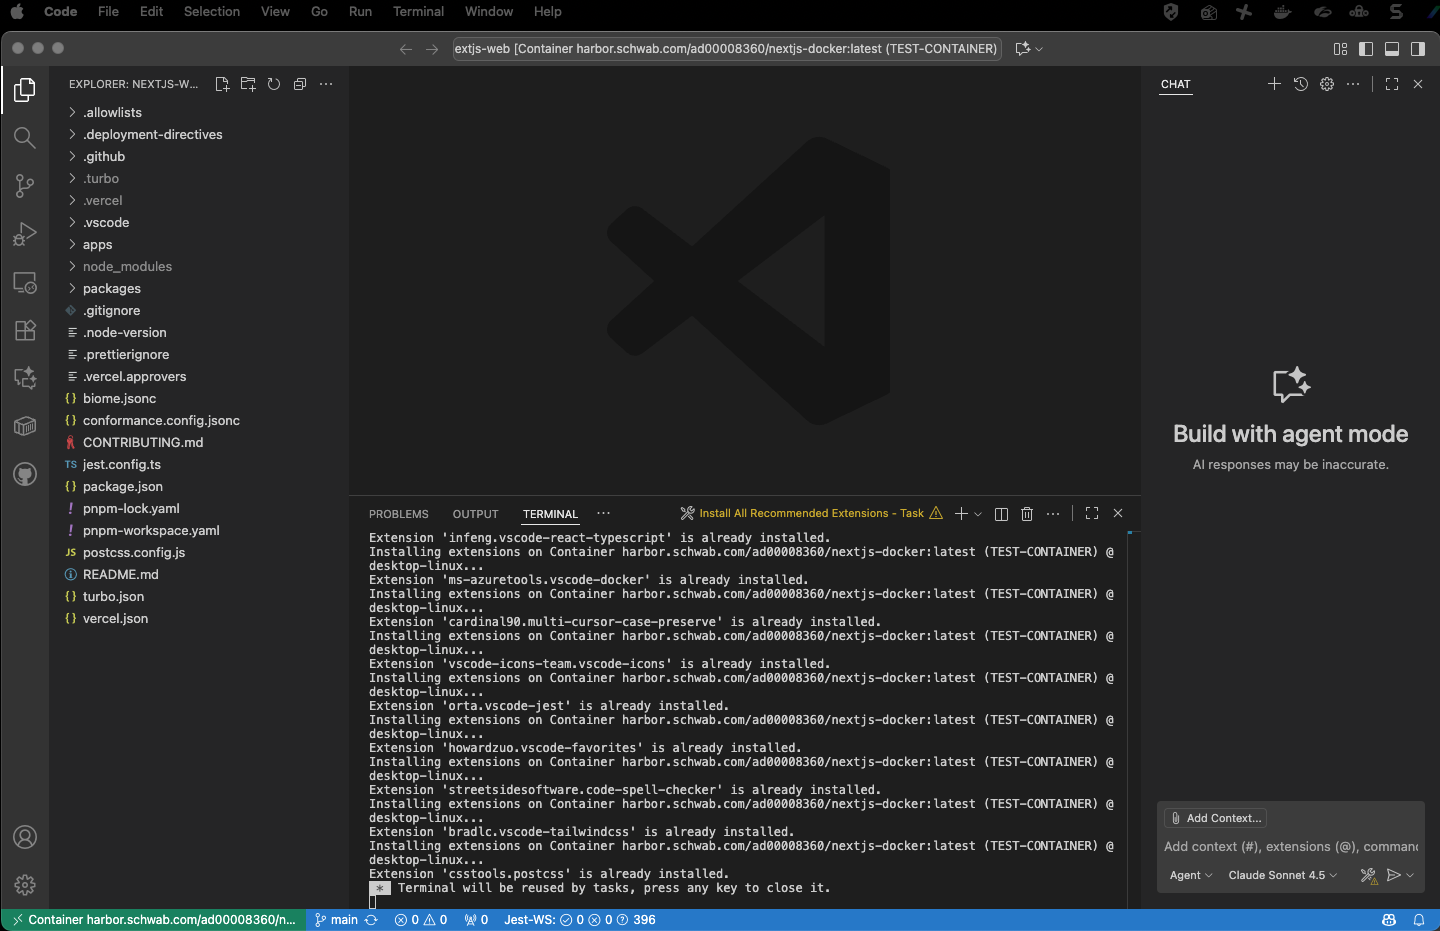Open chat history in the Chat panel
Screen dimensions: 1440x931
click(1300, 84)
